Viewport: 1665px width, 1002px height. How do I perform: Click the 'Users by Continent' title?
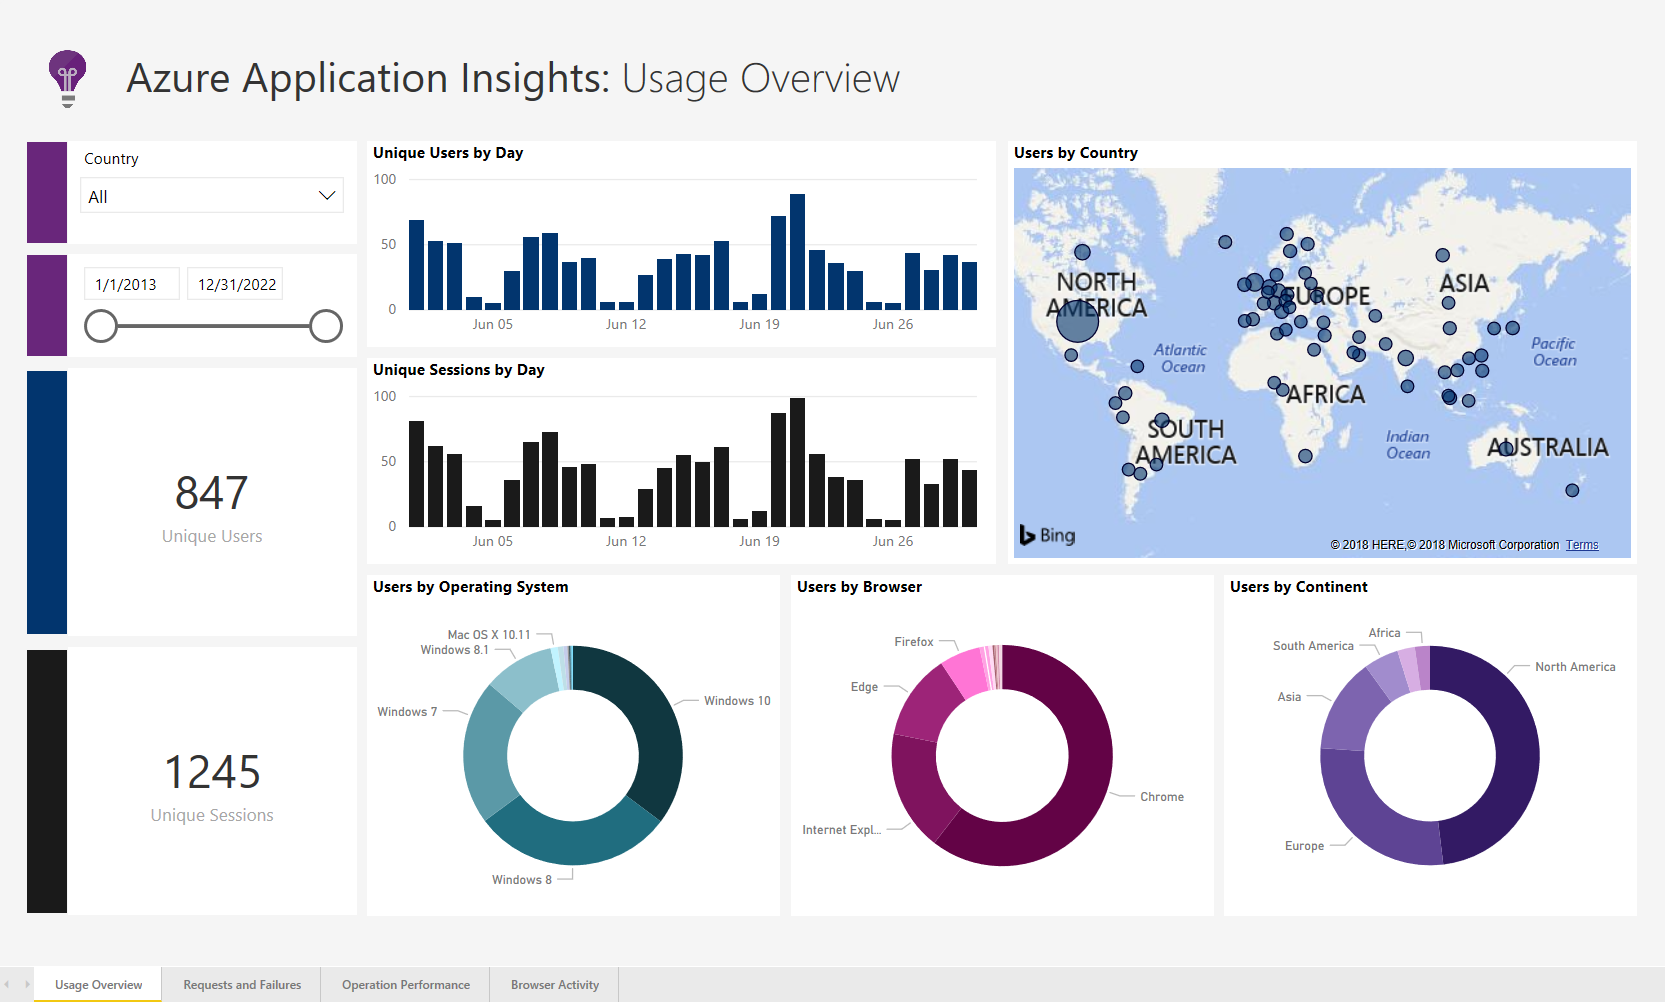click(x=1299, y=587)
